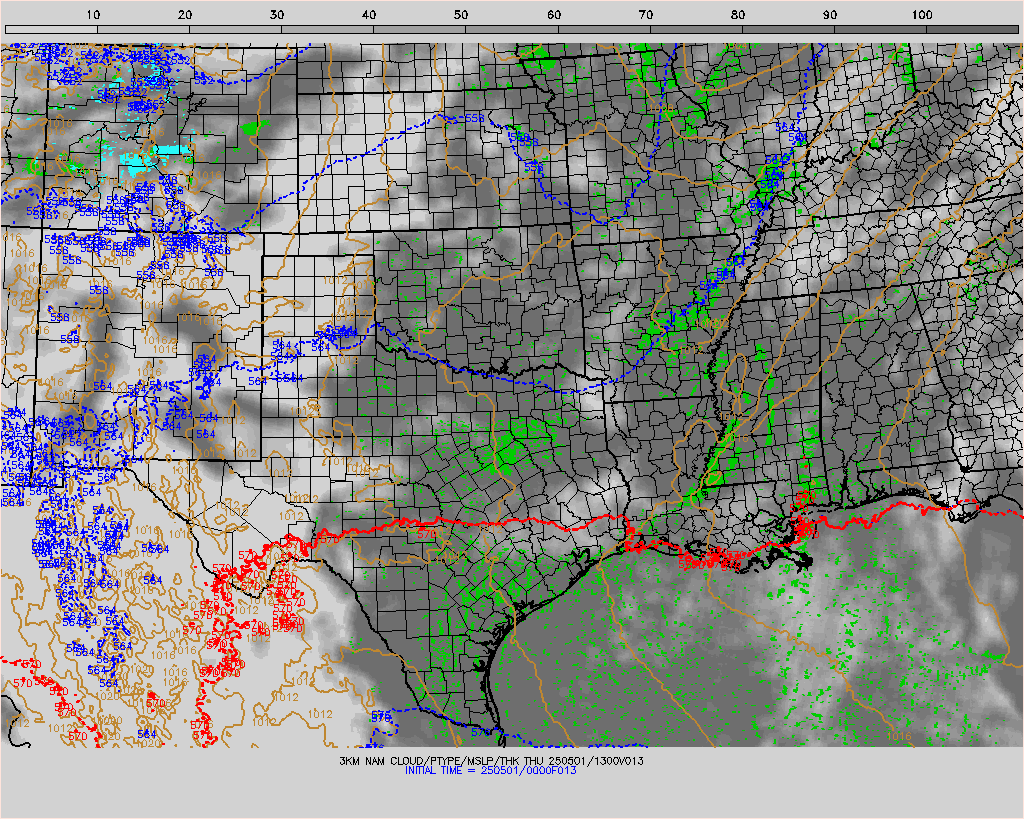Select gray scale segment between 50 and 60
Viewport: 1024px width, 819px height.
[511, 29]
